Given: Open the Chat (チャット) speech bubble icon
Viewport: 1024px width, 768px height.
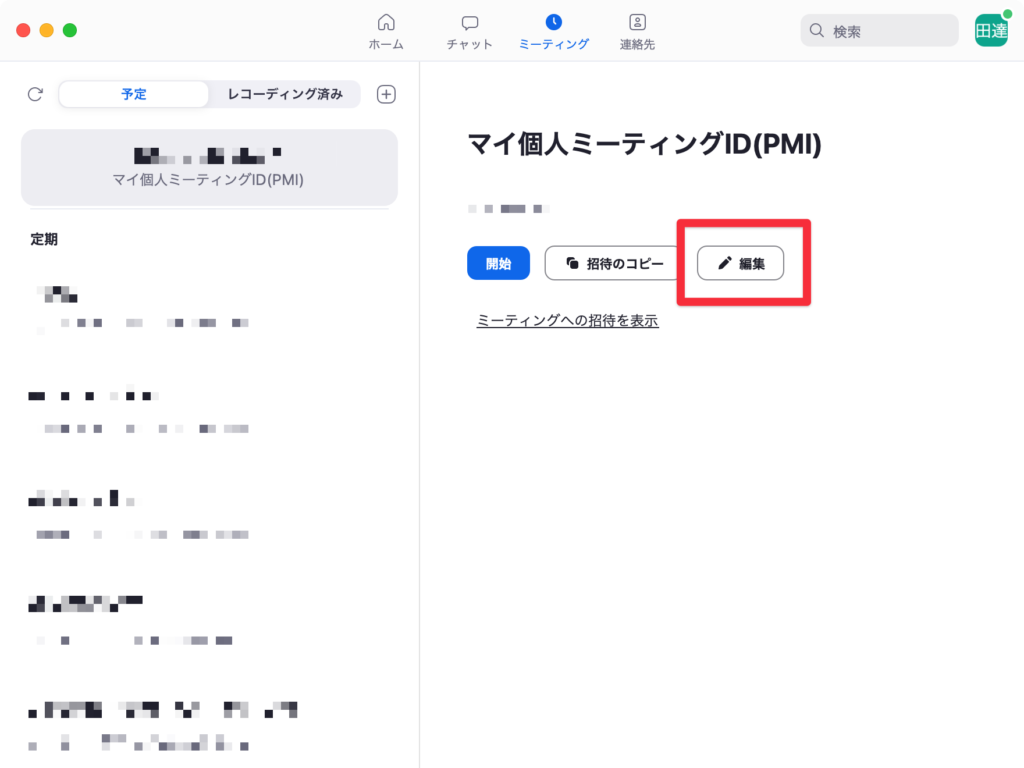Looking at the screenshot, I should click(469, 23).
